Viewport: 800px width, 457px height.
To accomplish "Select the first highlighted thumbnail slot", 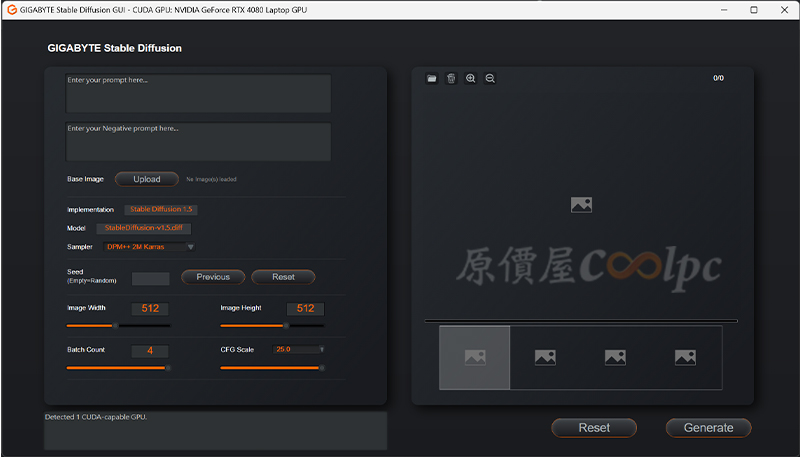I will 474,358.
